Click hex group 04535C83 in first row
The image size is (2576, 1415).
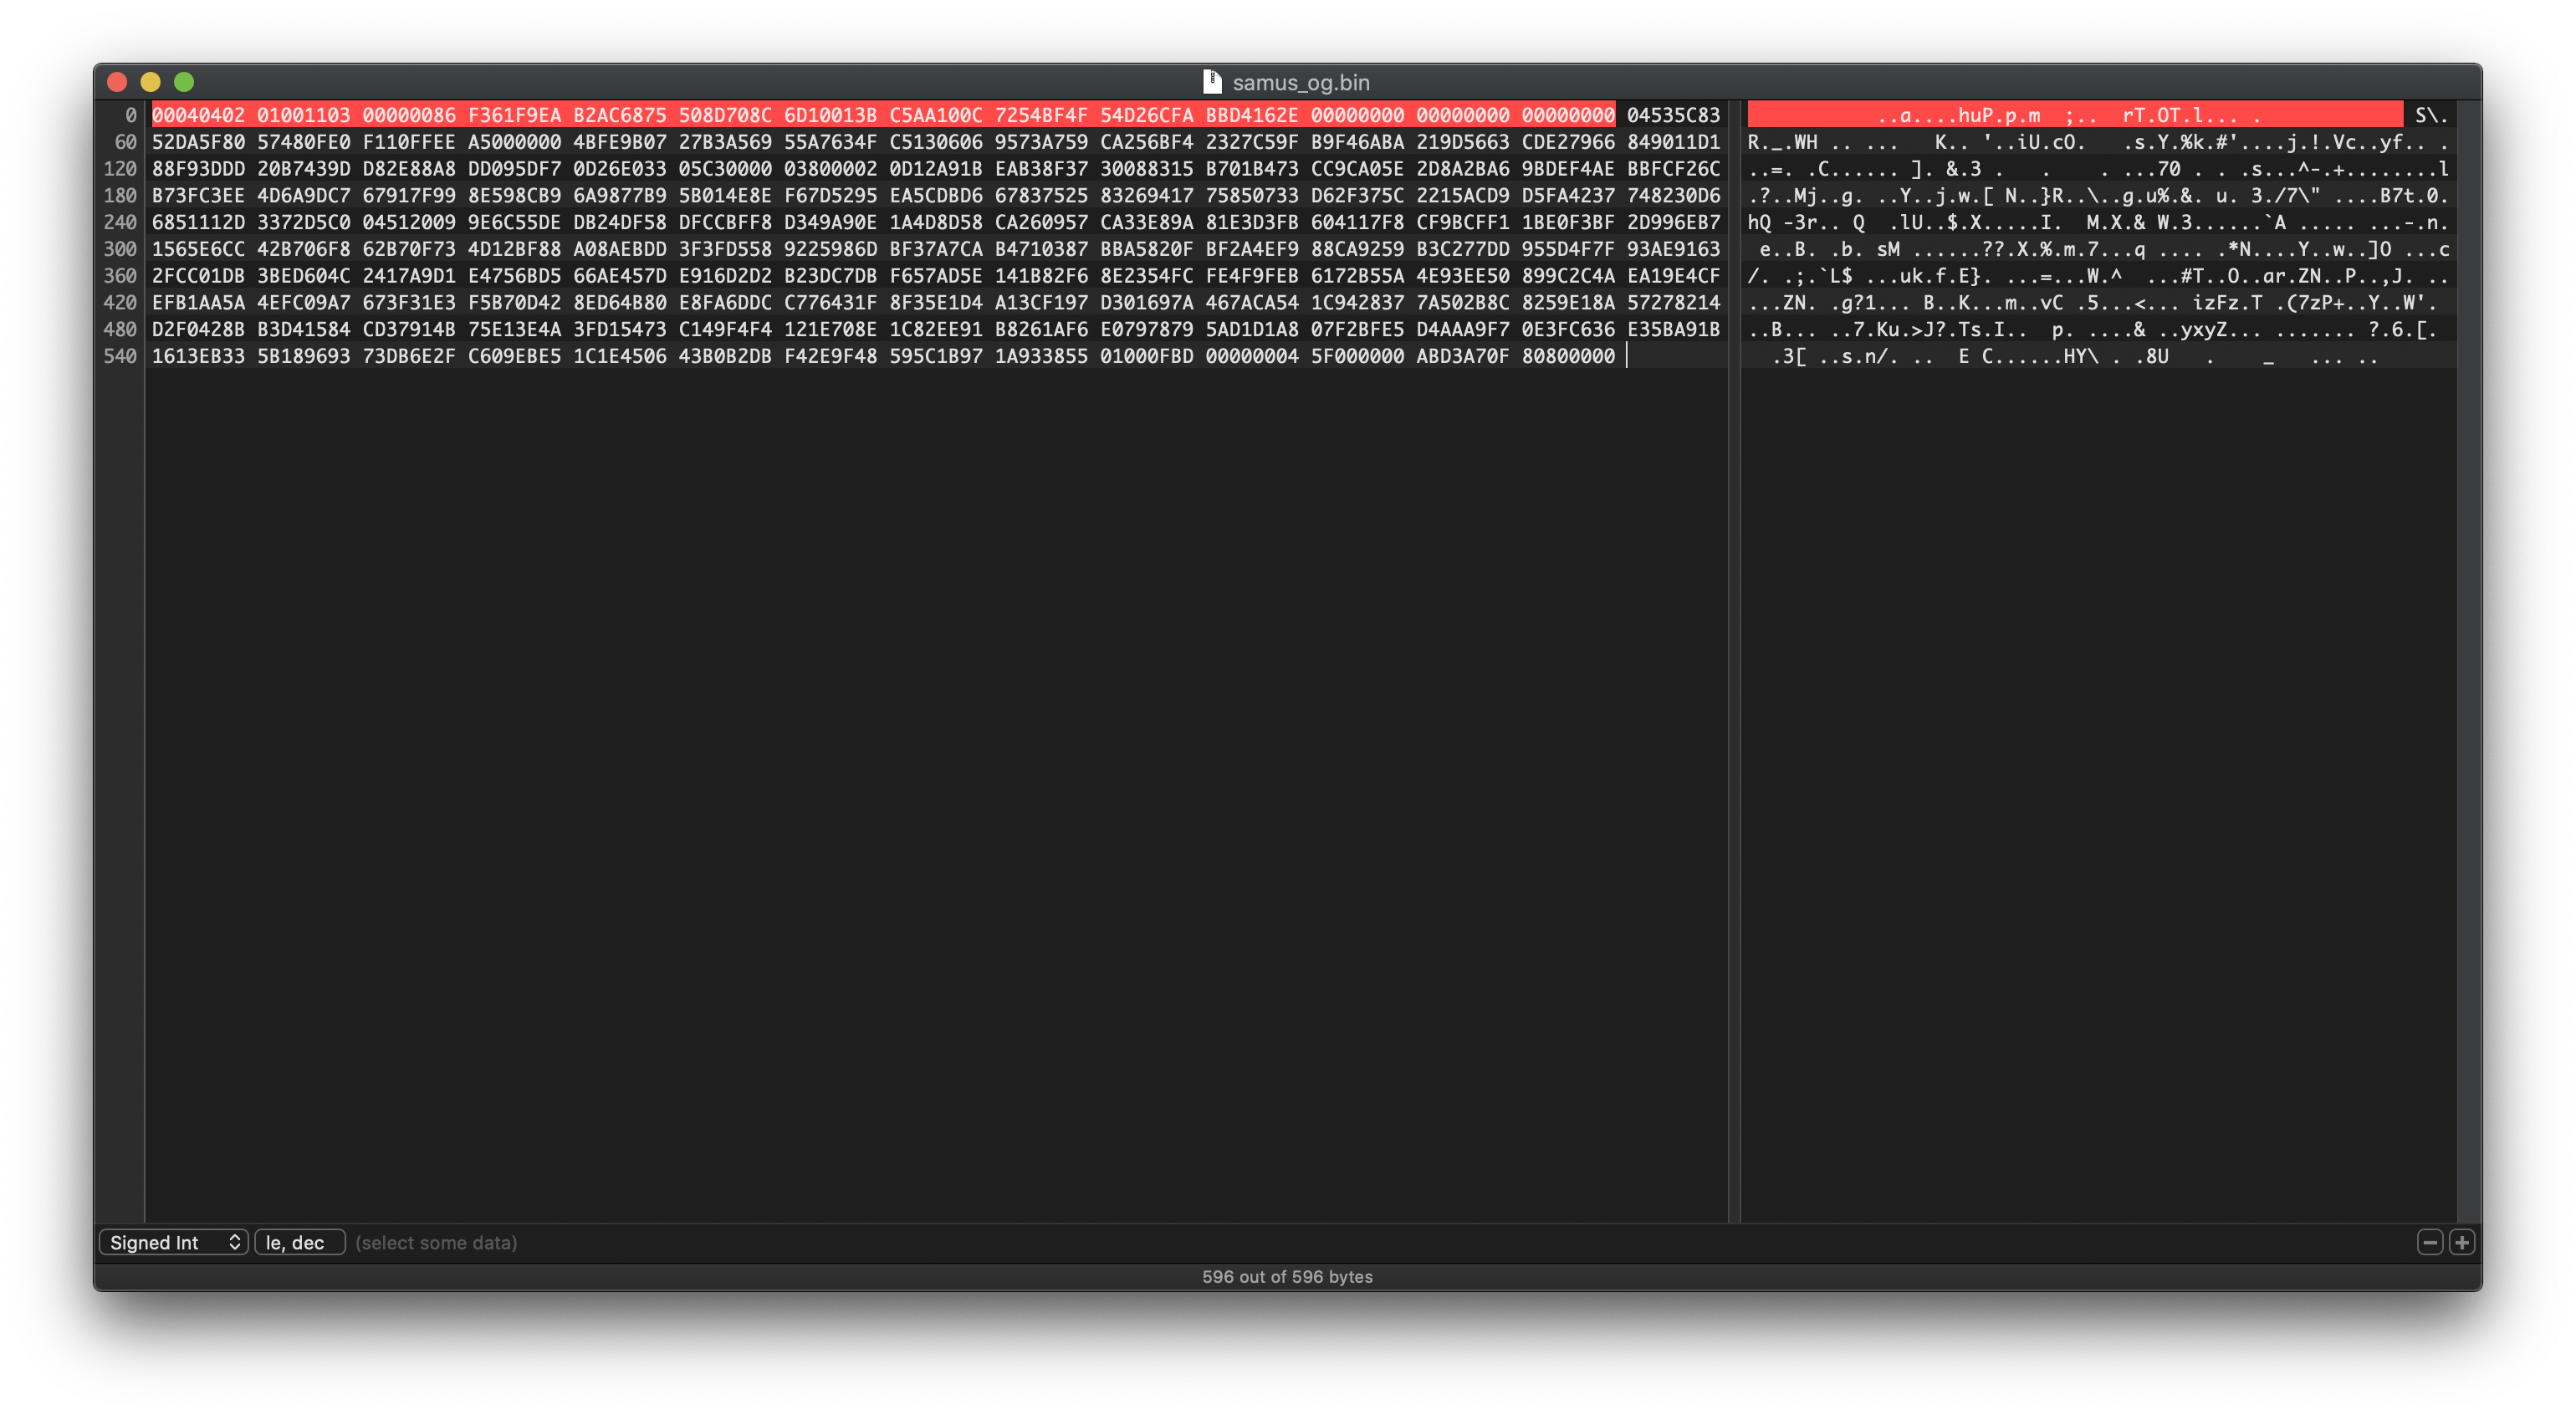[1673, 115]
